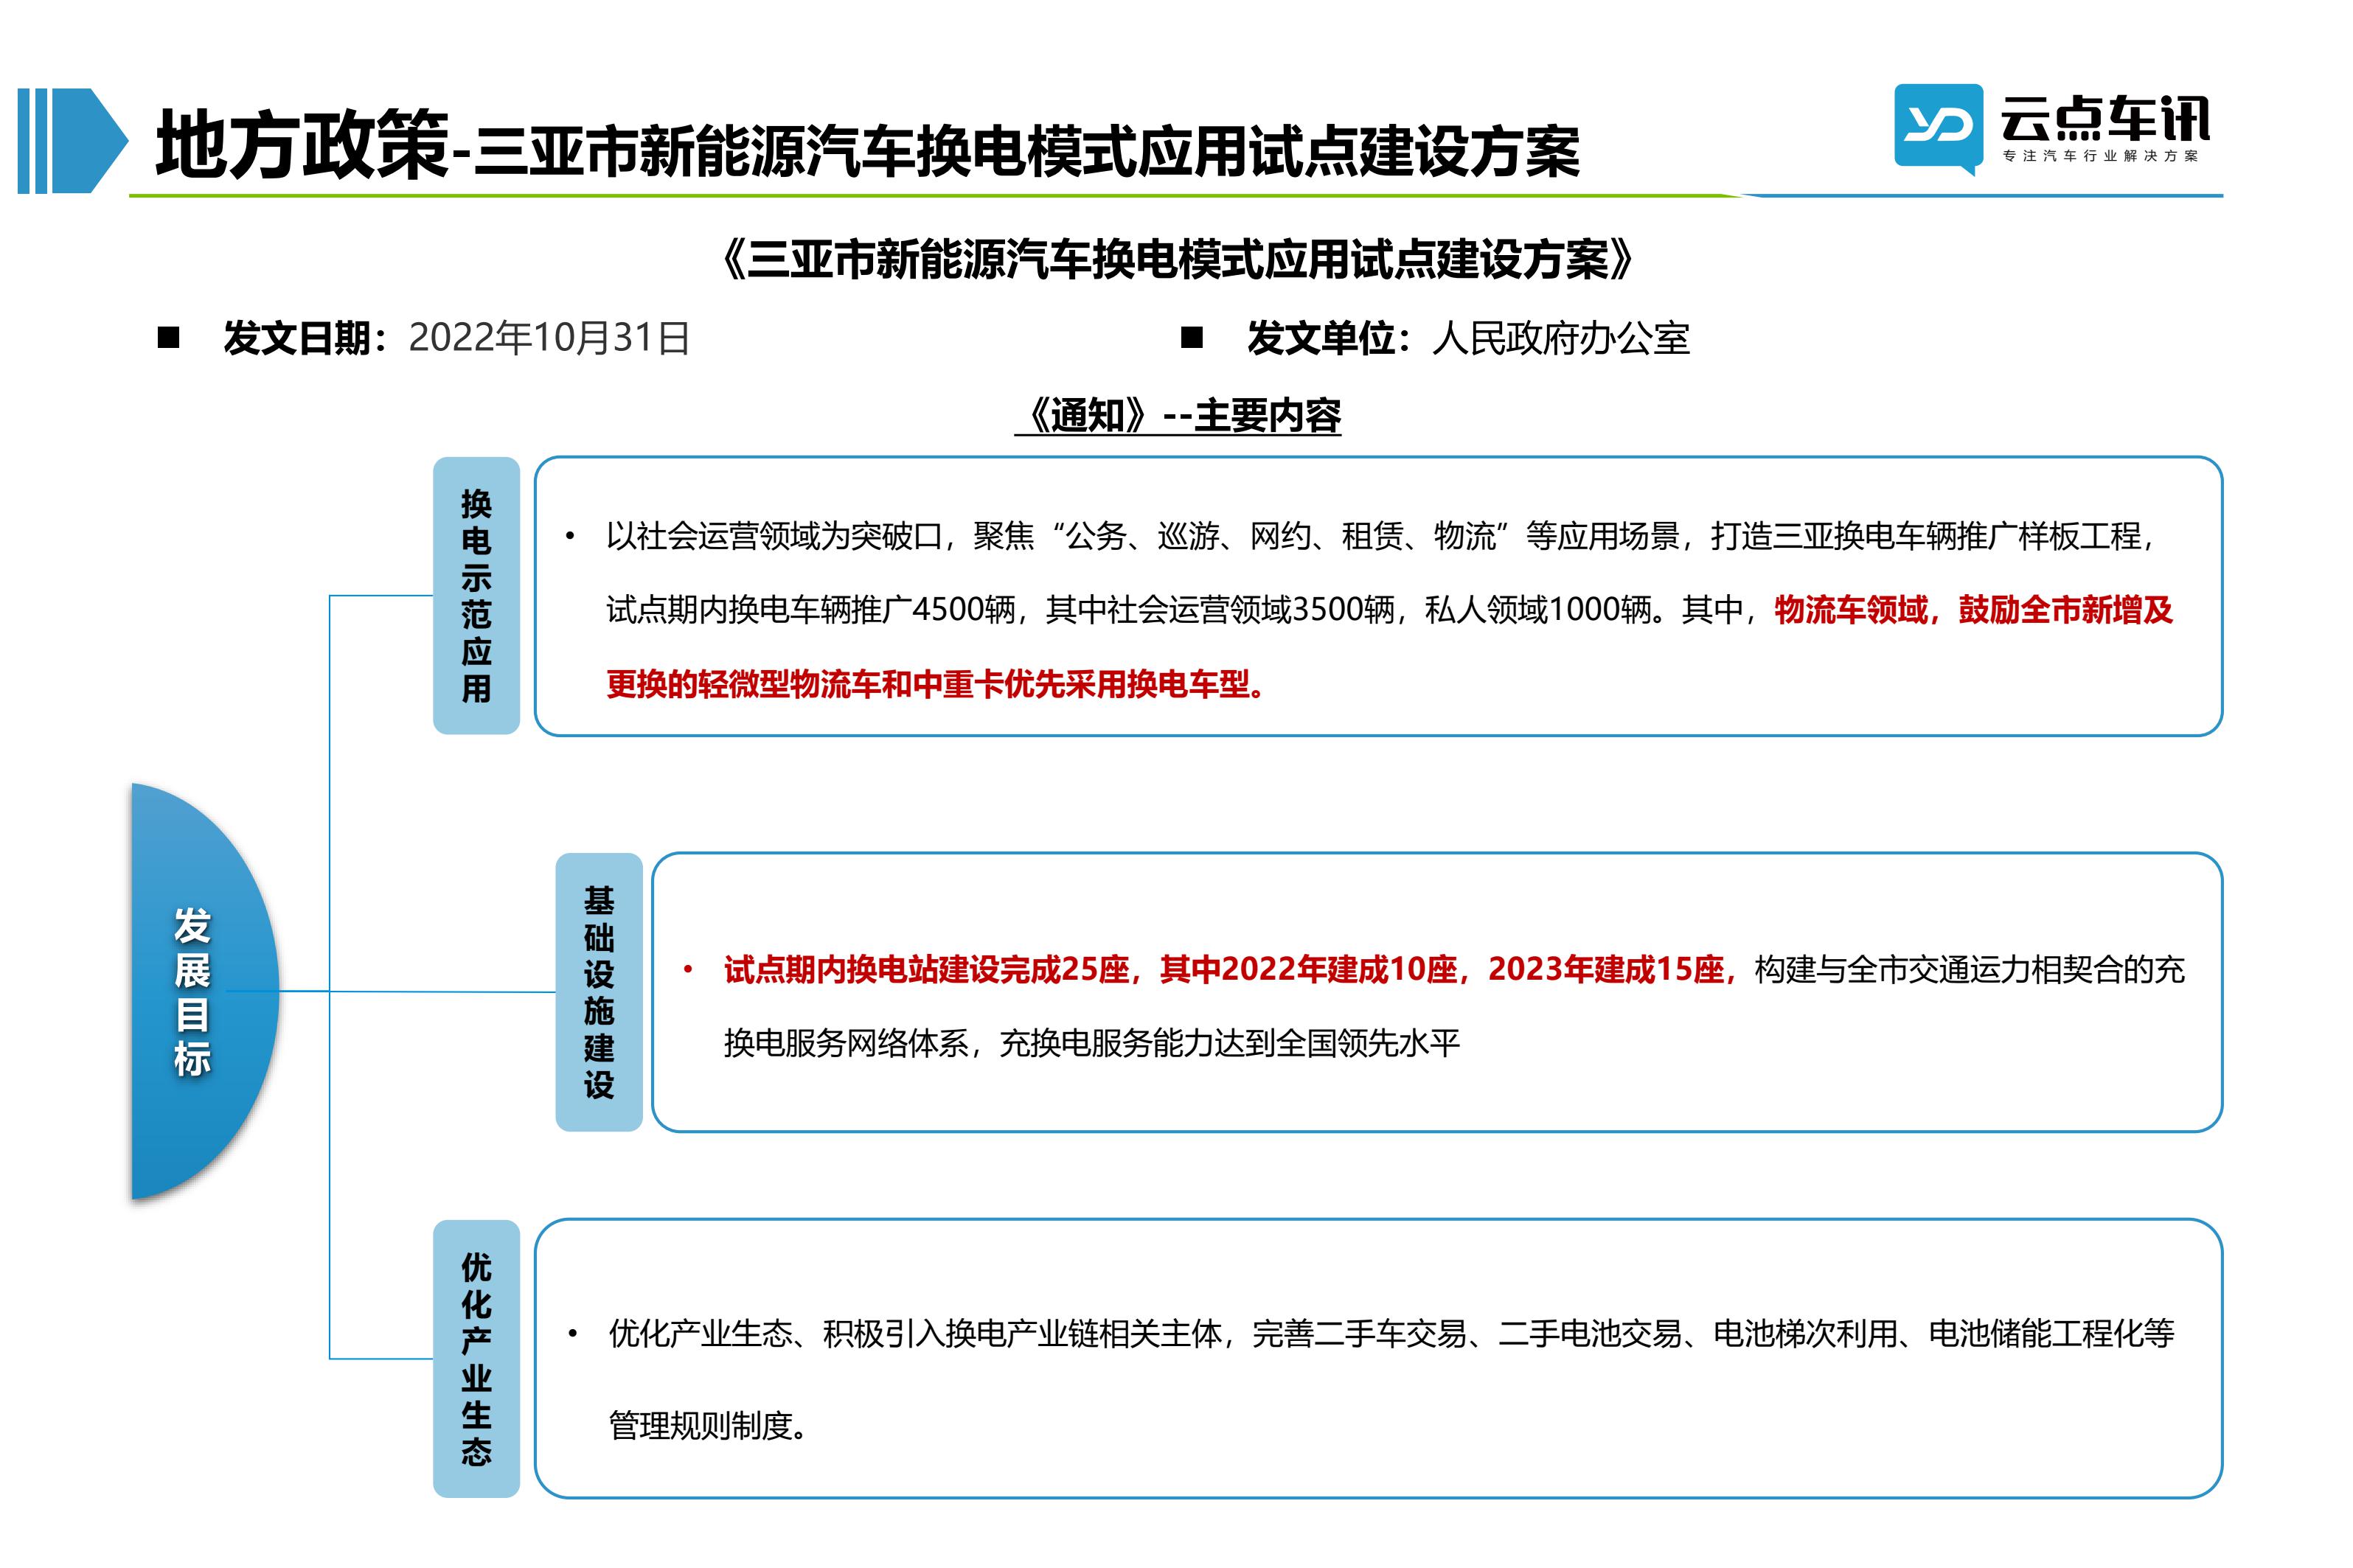
Task: Click the text 构建与全市交通运力相契合的充
Action: tap(1969, 970)
